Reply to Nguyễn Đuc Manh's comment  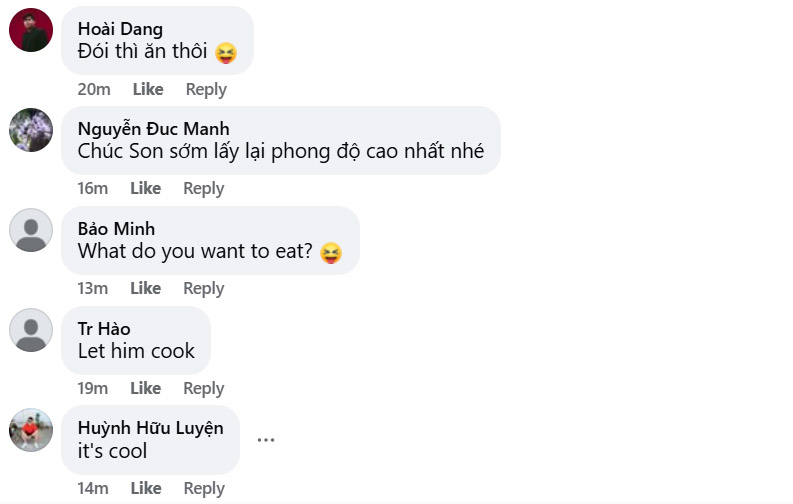(x=203, y=188)
